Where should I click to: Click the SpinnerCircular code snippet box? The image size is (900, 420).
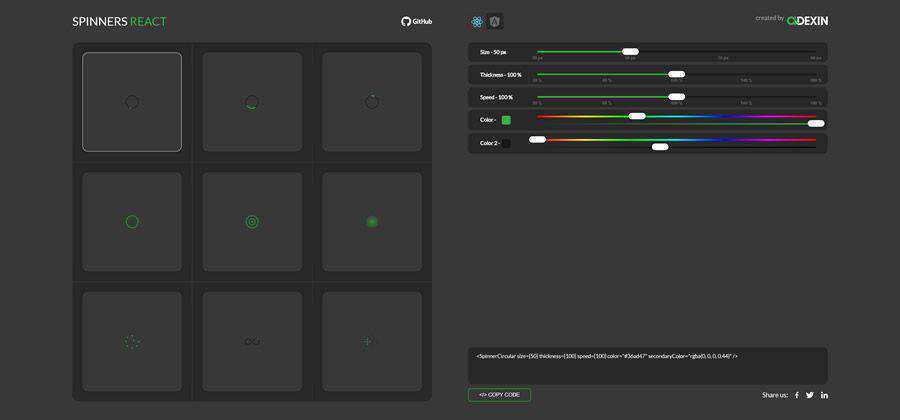pos(647,364)
